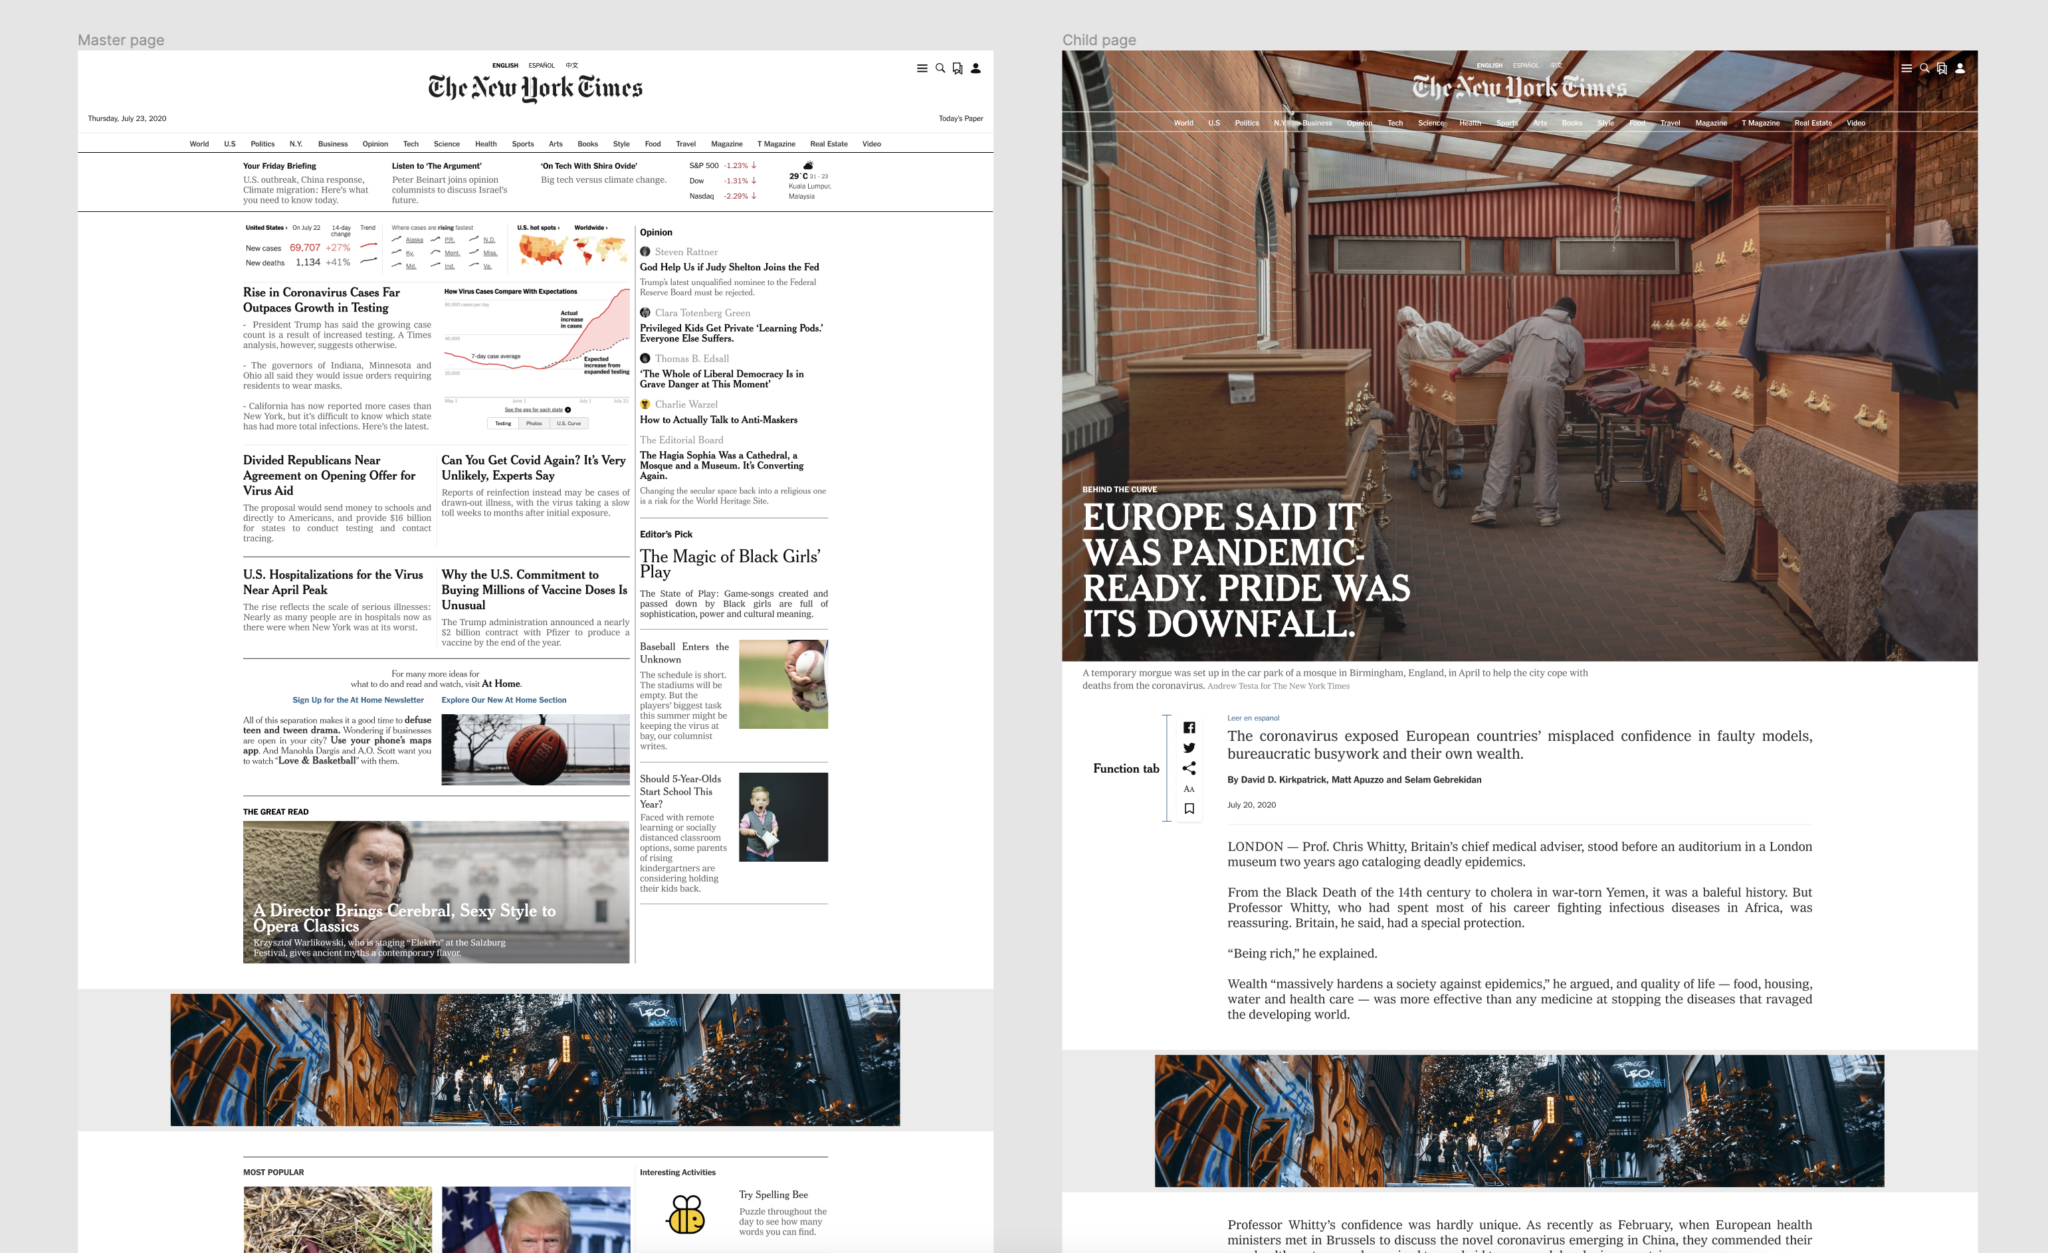This screenshot has height=1253, width=2048.
Task: Click child holding book thumbnail
Action: tap(783, 817)
